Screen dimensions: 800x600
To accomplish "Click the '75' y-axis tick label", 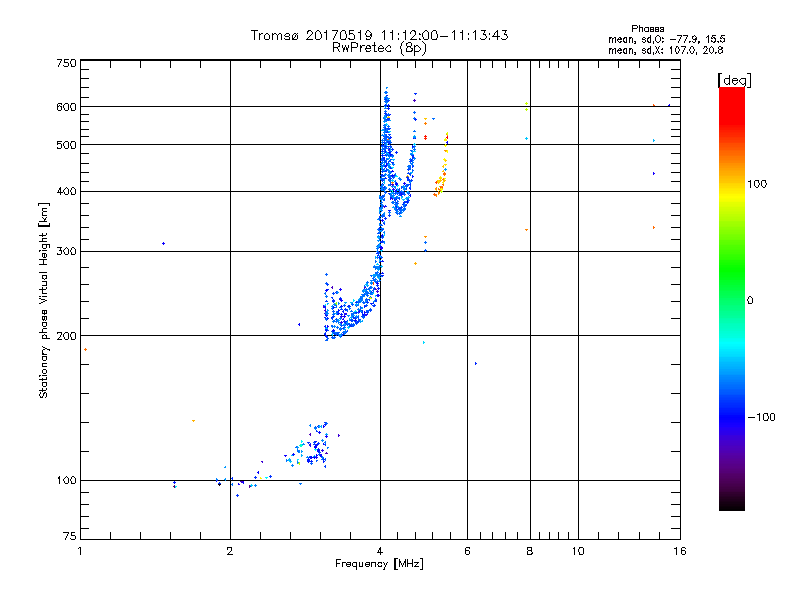I will [70, 536].
